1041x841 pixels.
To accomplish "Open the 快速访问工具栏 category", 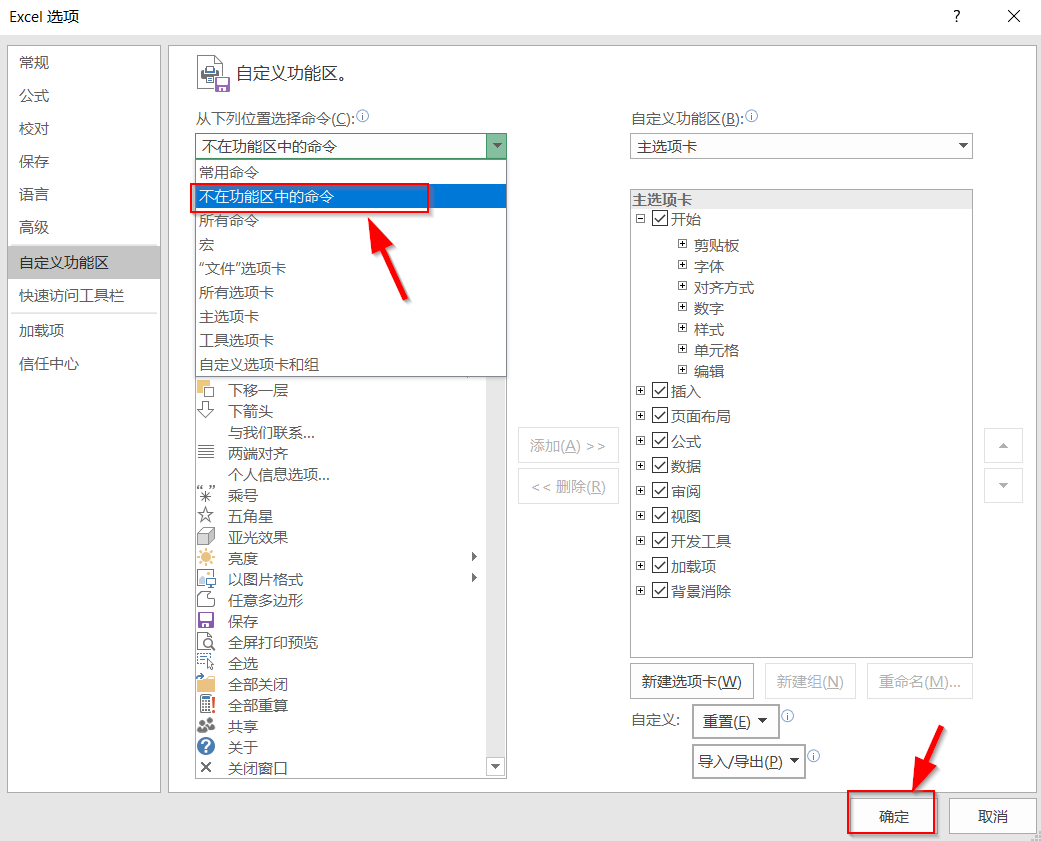I will tap(84, 295).
